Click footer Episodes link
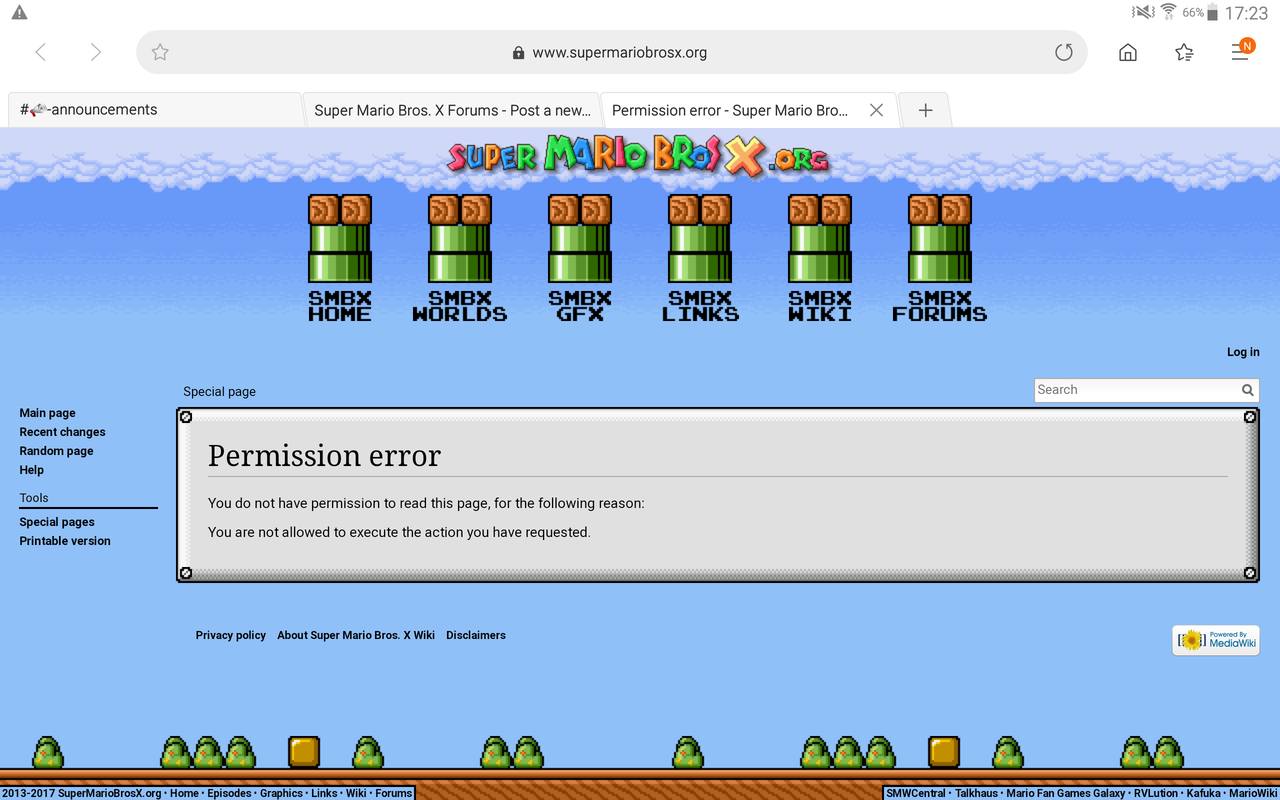Viewport: 1280px width, 800px height. tap(229, 793)
